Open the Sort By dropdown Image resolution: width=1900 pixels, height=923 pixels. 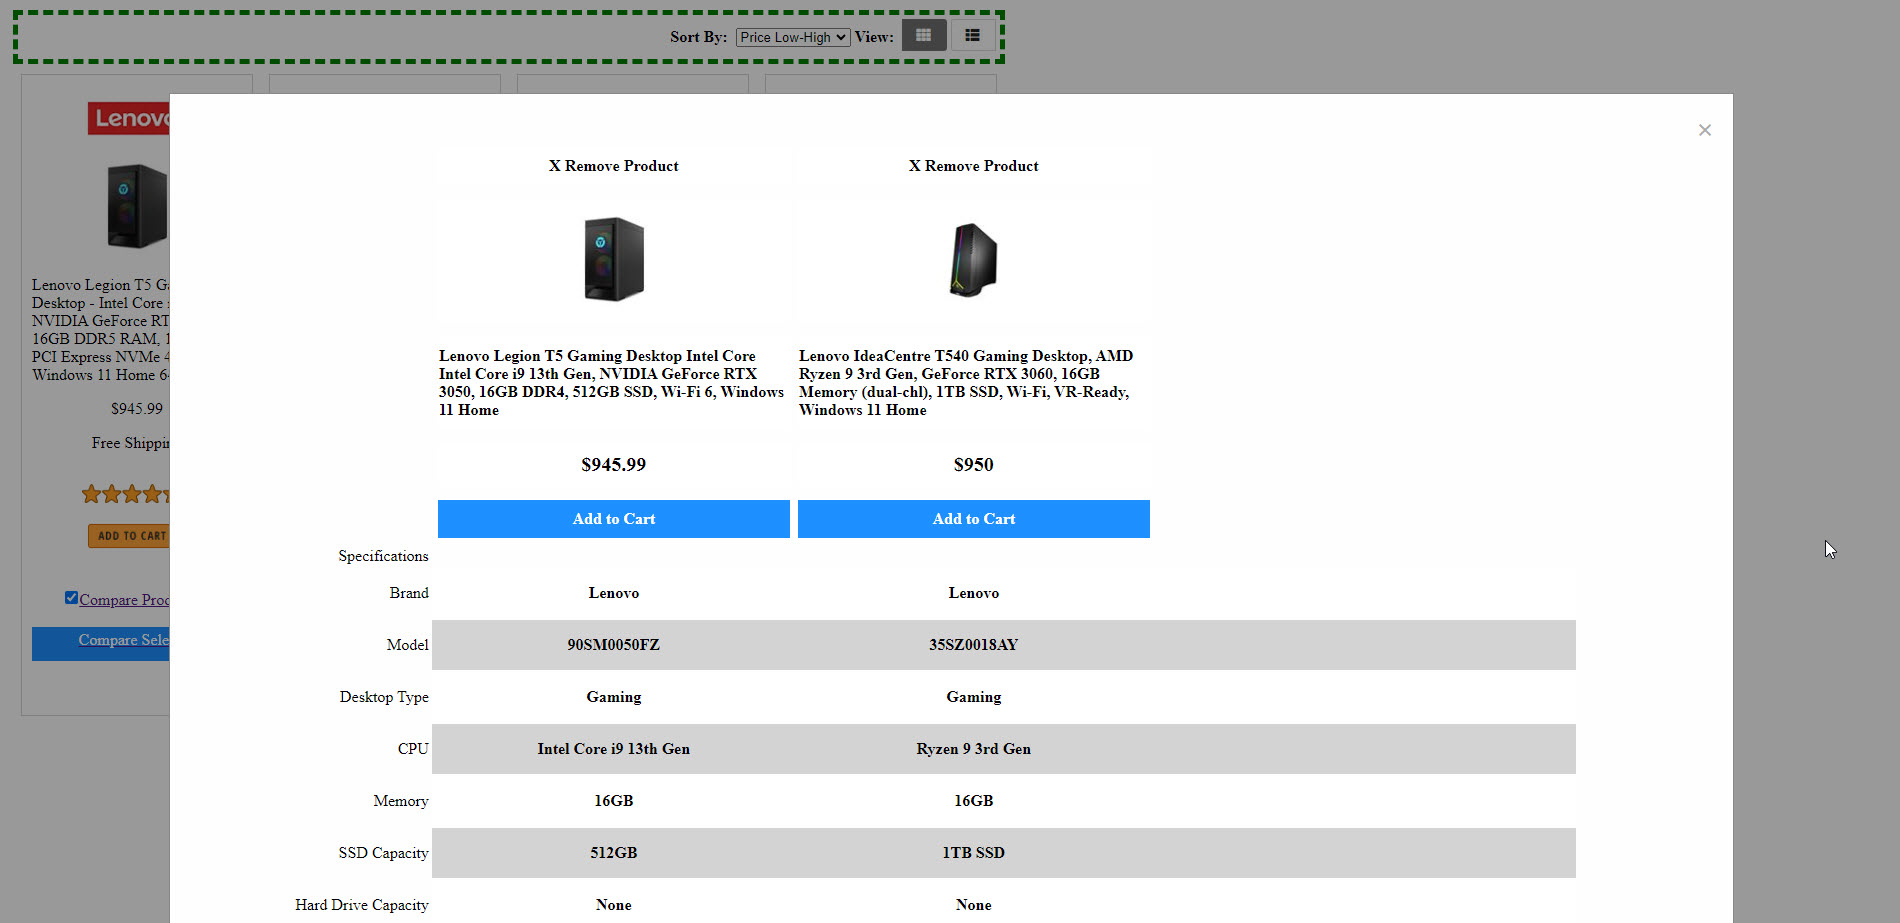tap(792, 37)
